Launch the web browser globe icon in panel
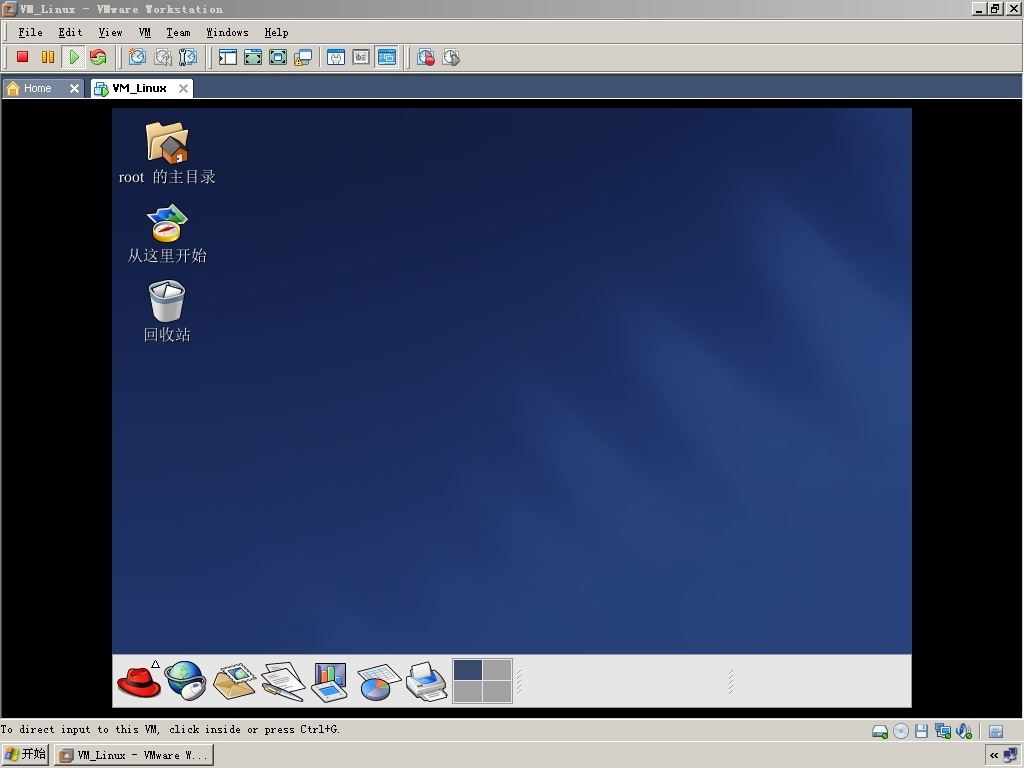The image size is (1024, 768). pos(185,680)
